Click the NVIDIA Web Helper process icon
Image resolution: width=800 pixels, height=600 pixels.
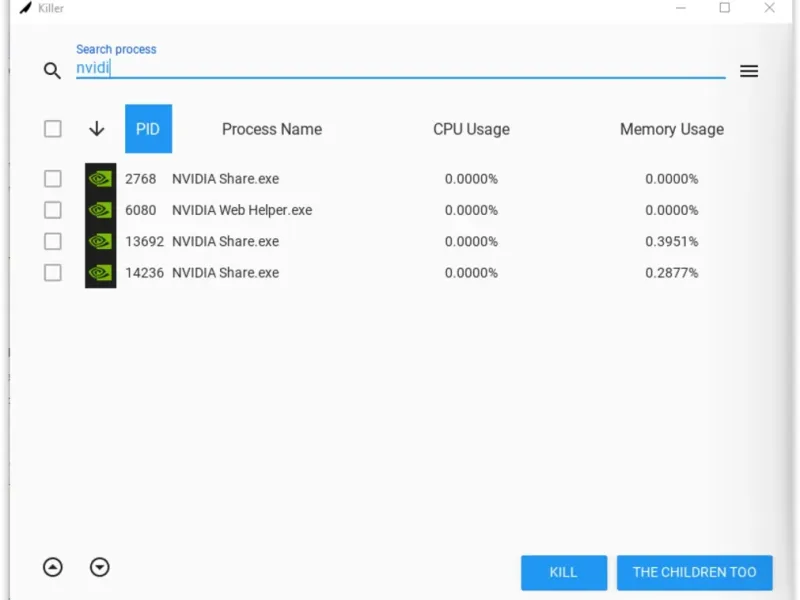[x=100, y=210]
